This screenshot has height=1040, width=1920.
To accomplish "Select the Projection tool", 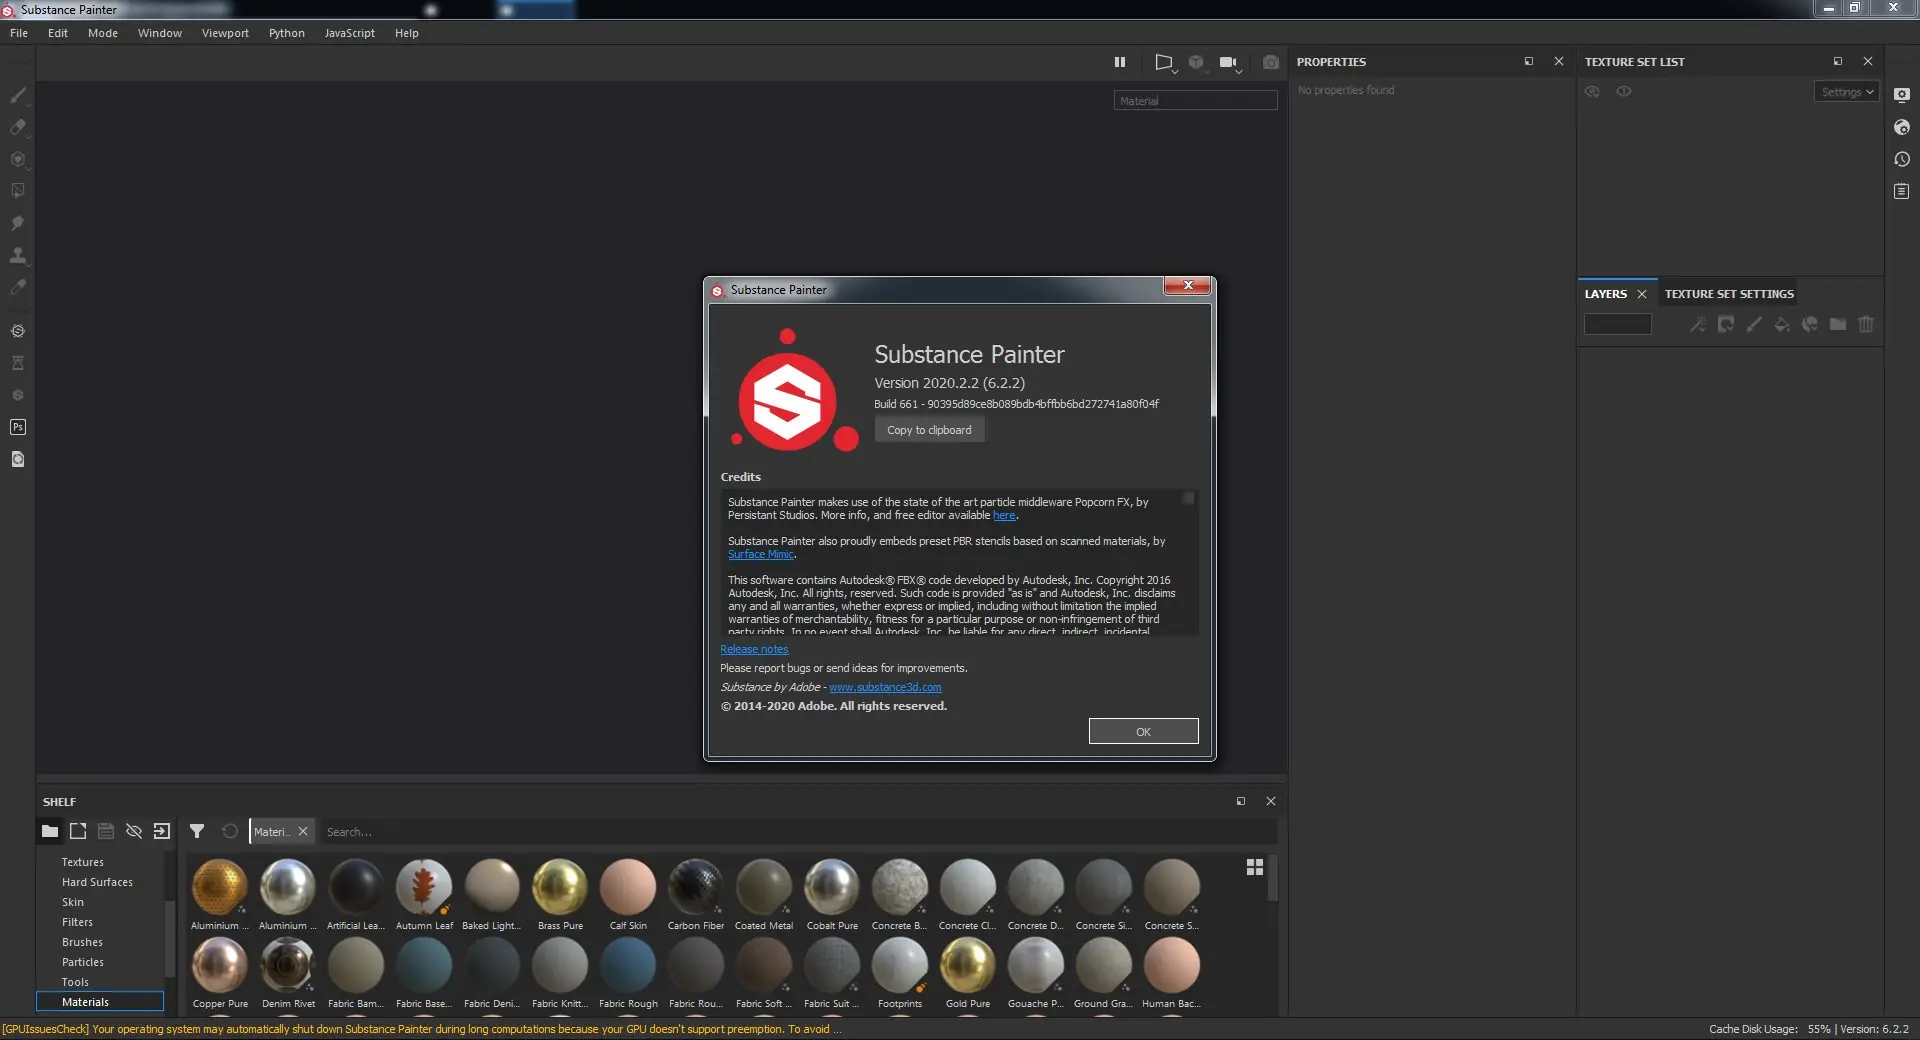I will 18,158.
